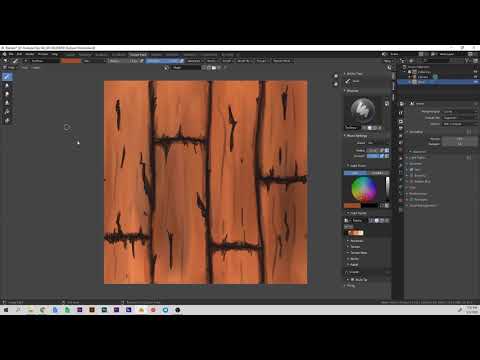Image resolution: width=480 pixels, height=360 pixels.
Task: Hide Camera using its eye icon
Action: pos(475,77)
